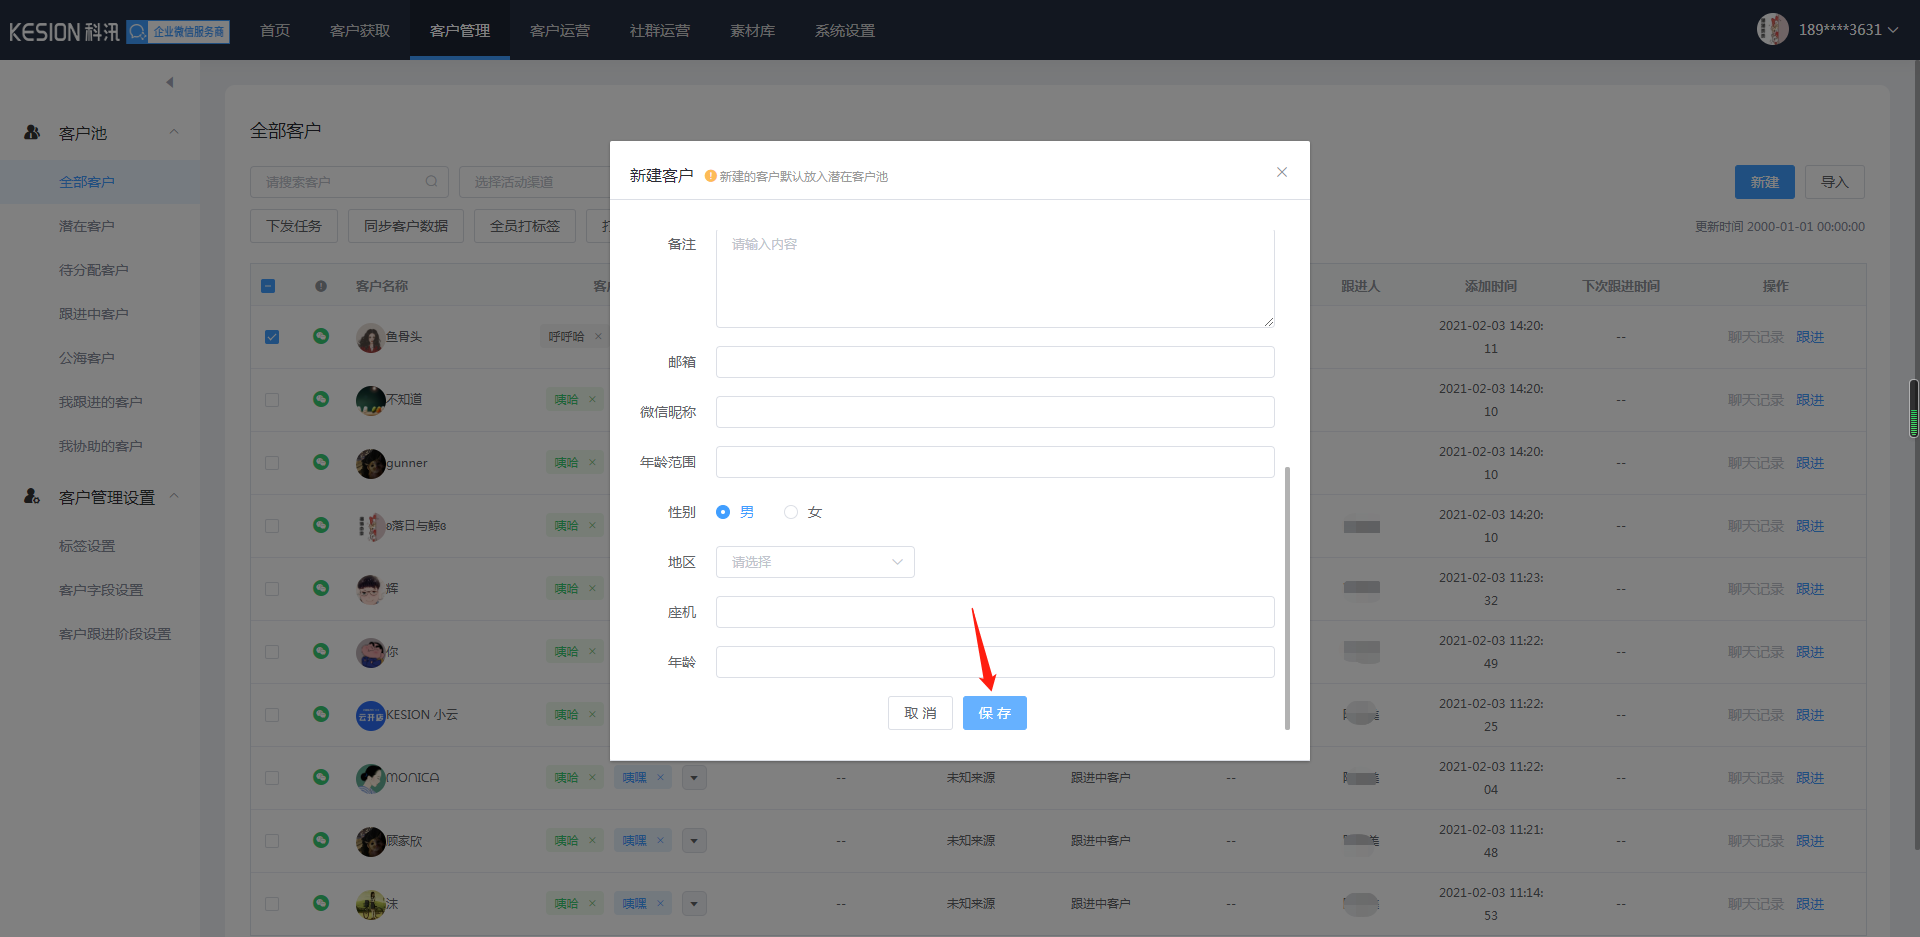Collapse the 客户池 sidebar section
Viewport: 1920px width, 937px height.
point(174,132)
